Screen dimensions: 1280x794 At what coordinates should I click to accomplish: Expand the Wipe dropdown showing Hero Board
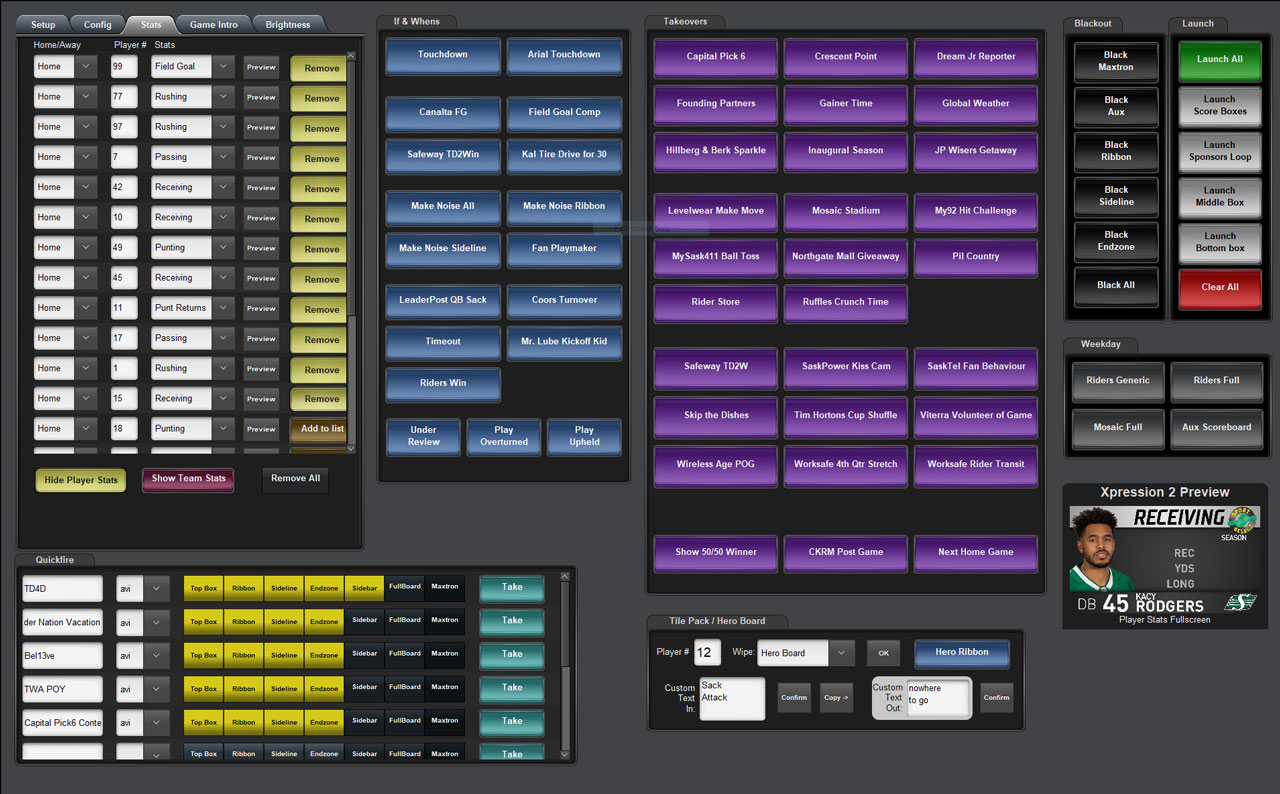click(x=841, y=653)
